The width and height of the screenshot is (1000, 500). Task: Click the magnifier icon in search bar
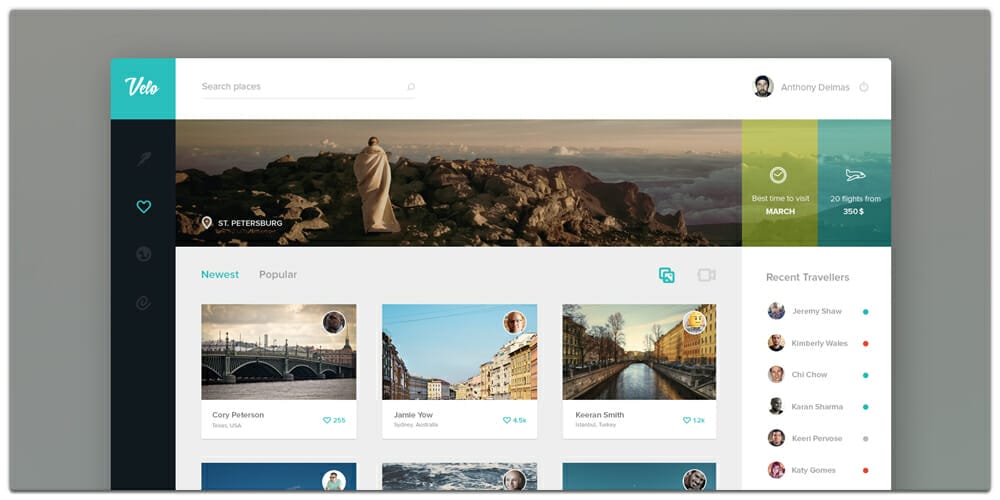pos(411,87)
